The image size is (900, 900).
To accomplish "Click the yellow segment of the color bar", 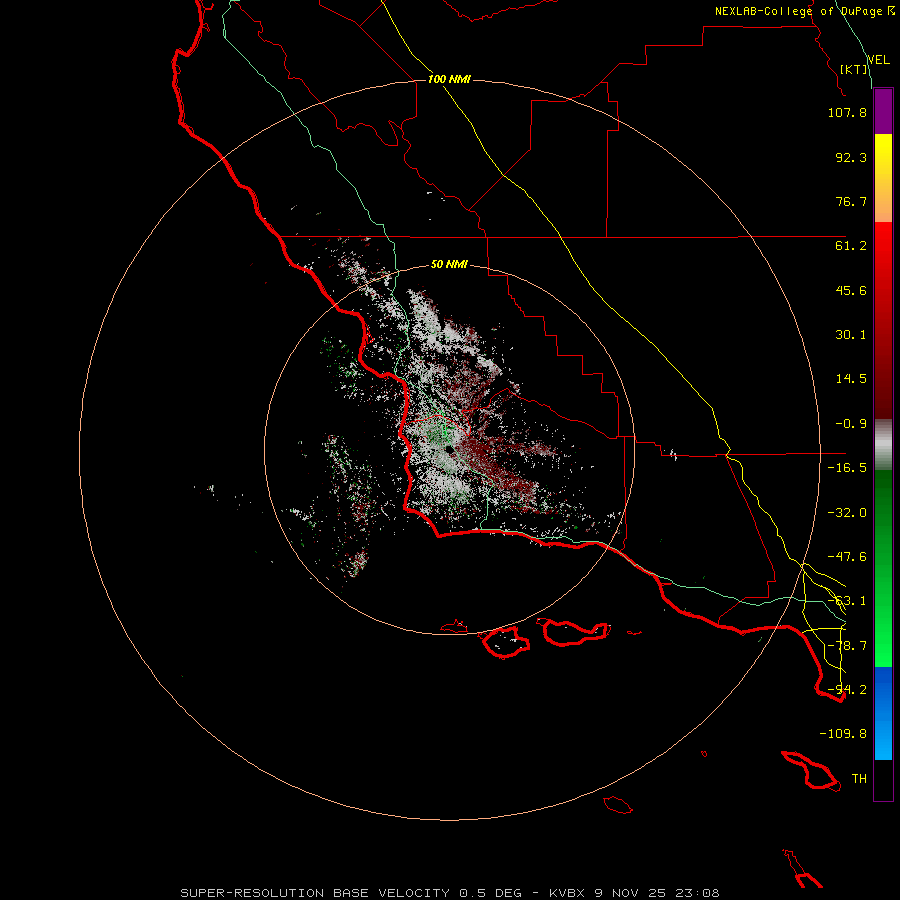I will tap(883, 178).
